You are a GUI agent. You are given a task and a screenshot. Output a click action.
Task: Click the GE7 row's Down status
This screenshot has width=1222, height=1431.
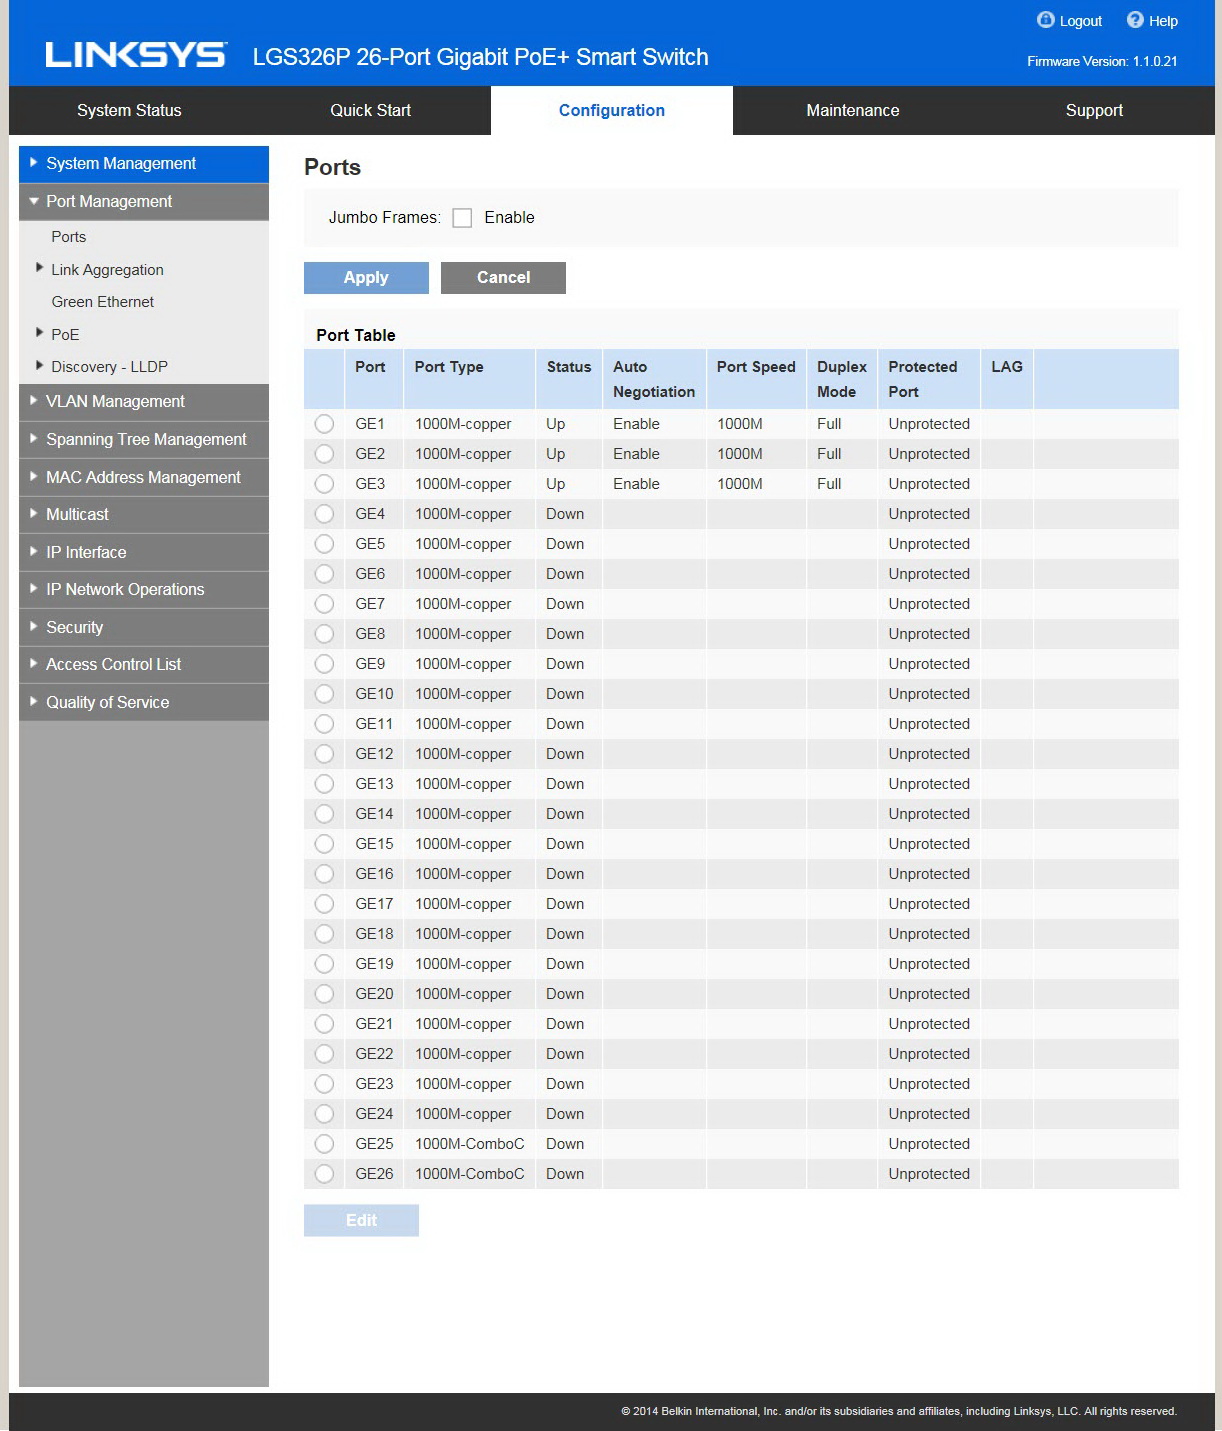tap(565, 604)
